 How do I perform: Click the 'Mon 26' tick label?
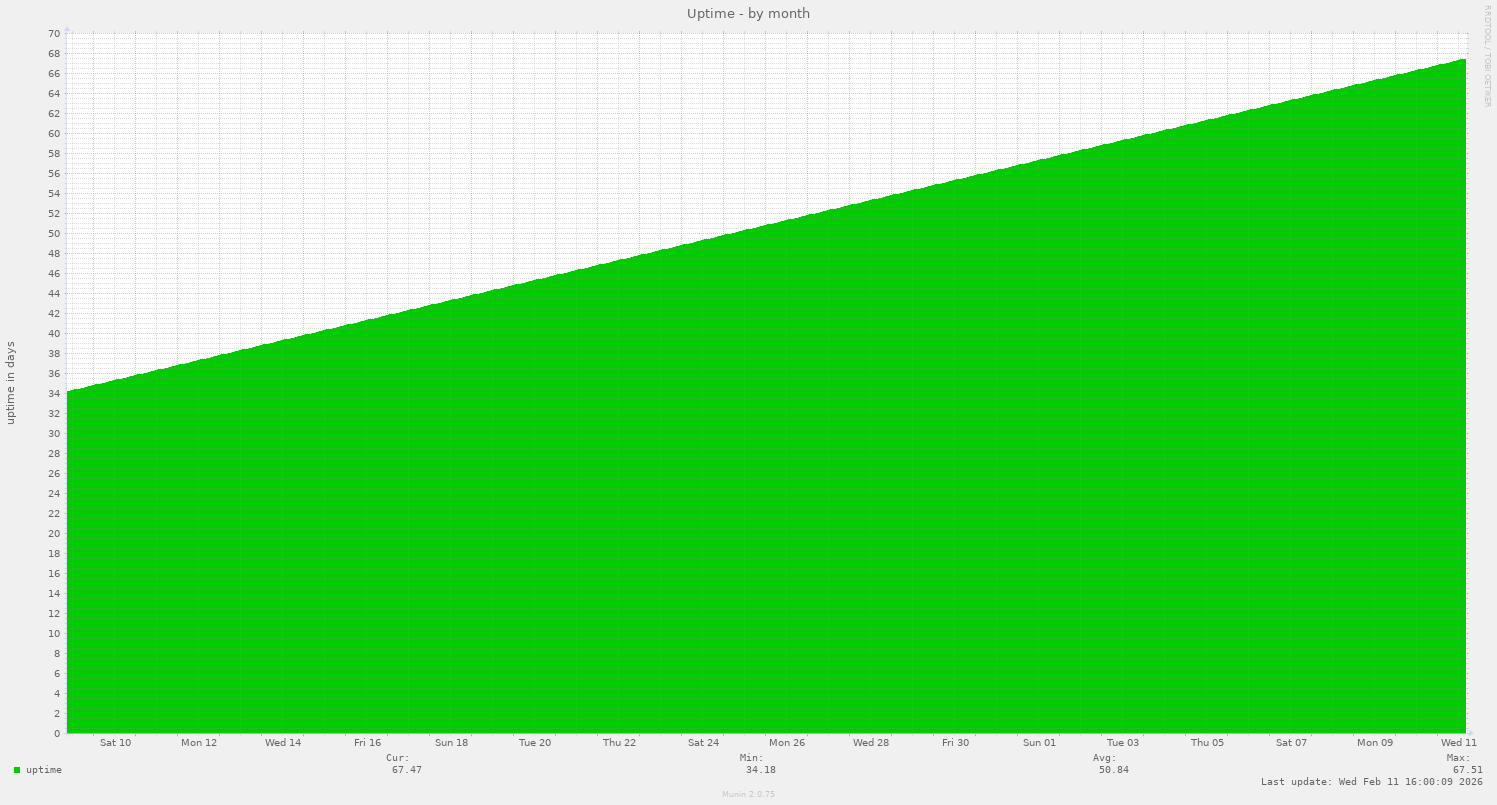[788, 742]
